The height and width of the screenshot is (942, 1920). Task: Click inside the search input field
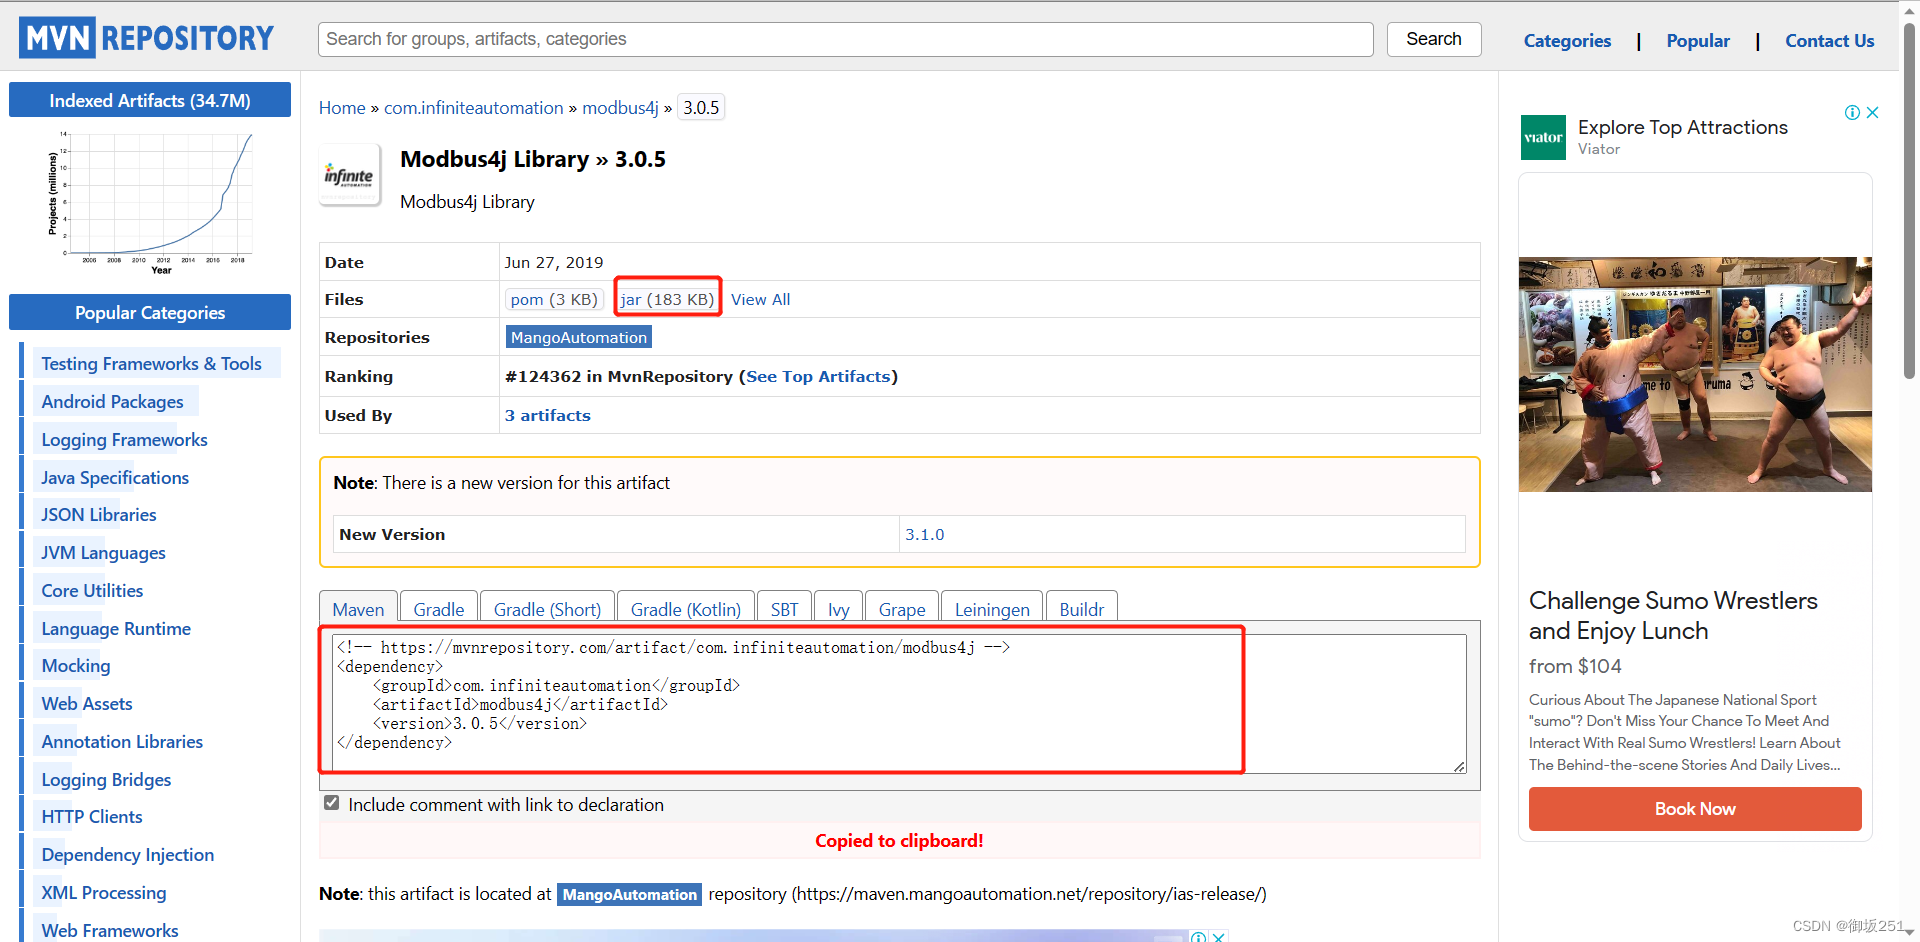[845, 39]
